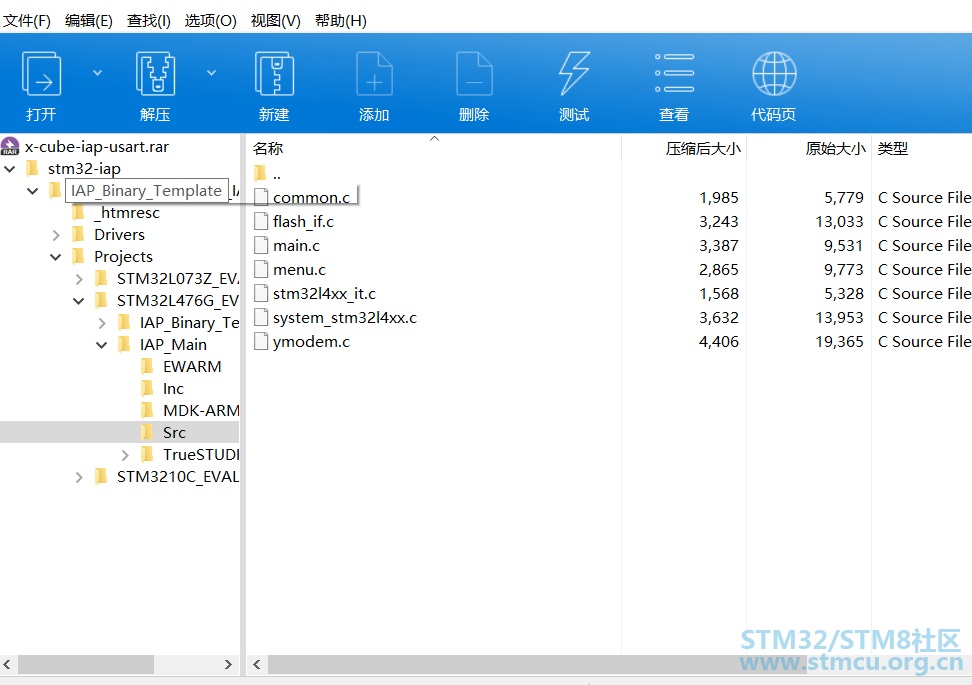Expand the Drivers folder node
The width and height of the screenshot is (972, 685).
pos(56,235)
